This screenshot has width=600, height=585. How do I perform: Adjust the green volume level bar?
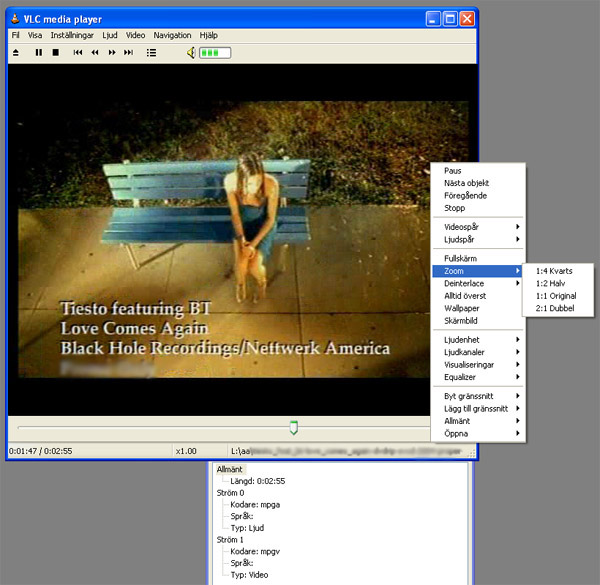[215, 53]
